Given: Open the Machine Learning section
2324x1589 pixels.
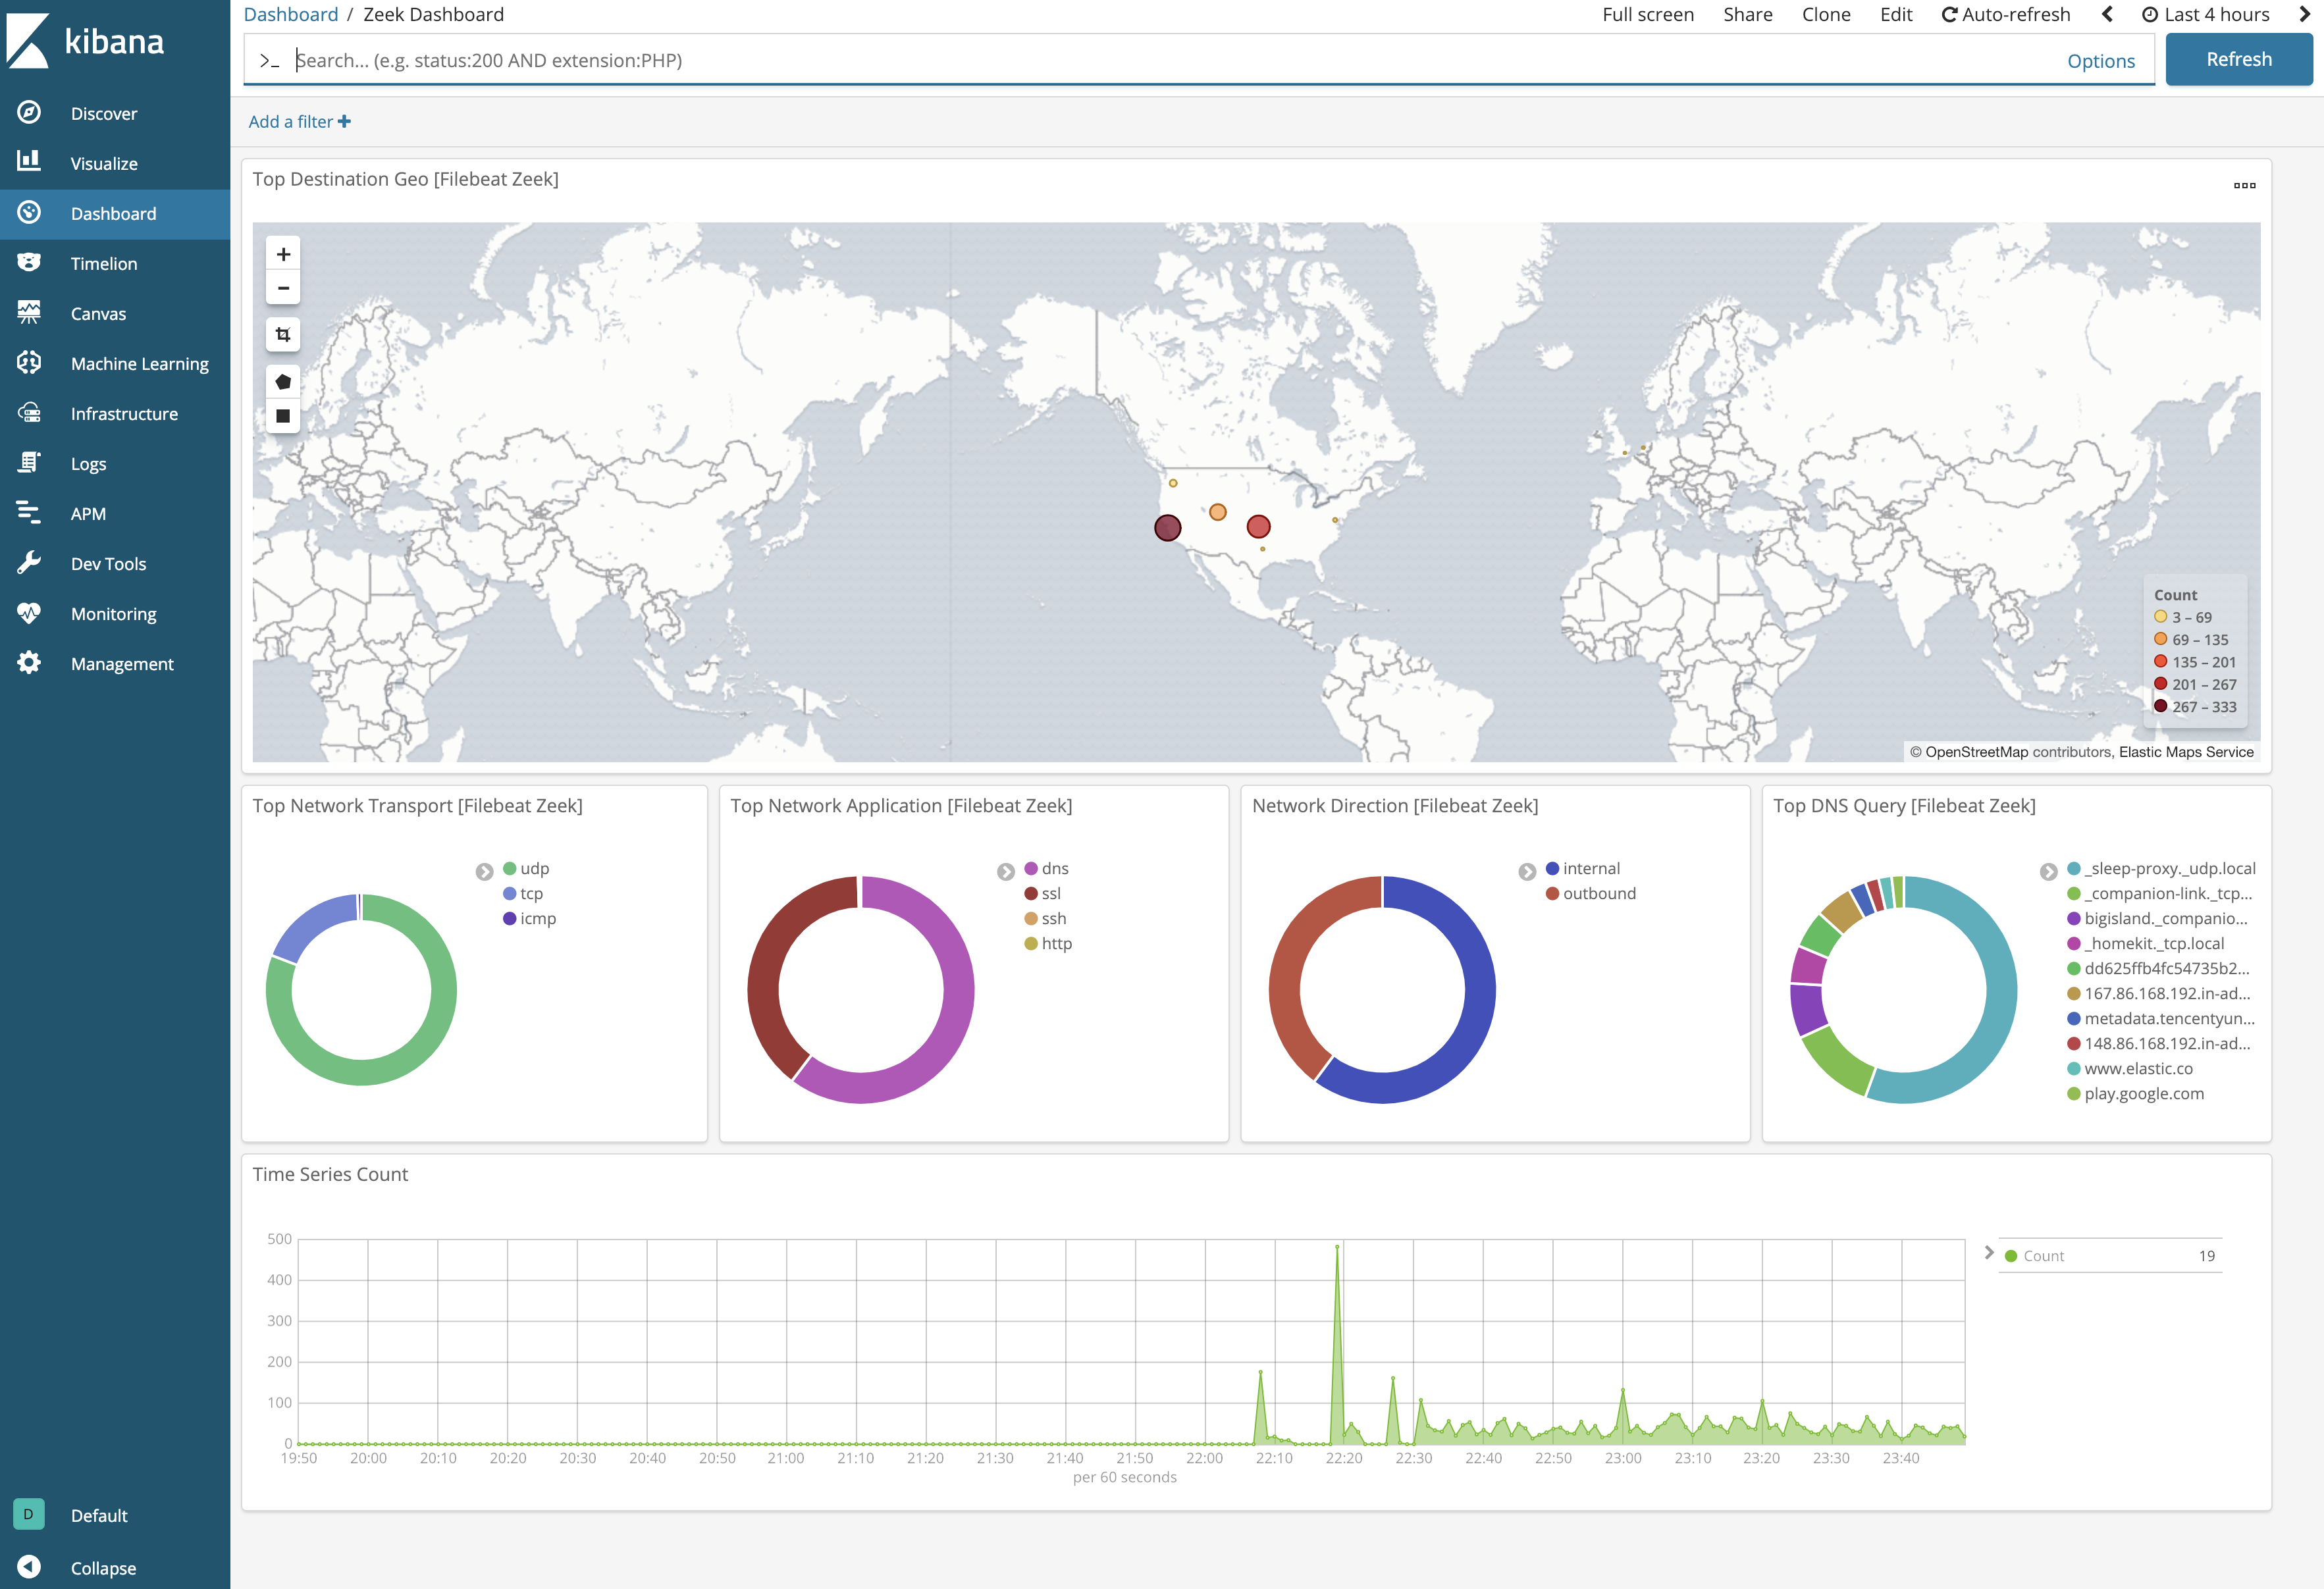Looking at the screenshot, I should (x=139, y=363).
